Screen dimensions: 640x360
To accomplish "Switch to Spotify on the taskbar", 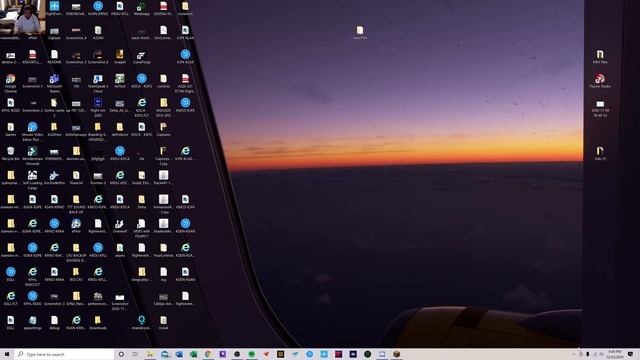I will 251,354.
